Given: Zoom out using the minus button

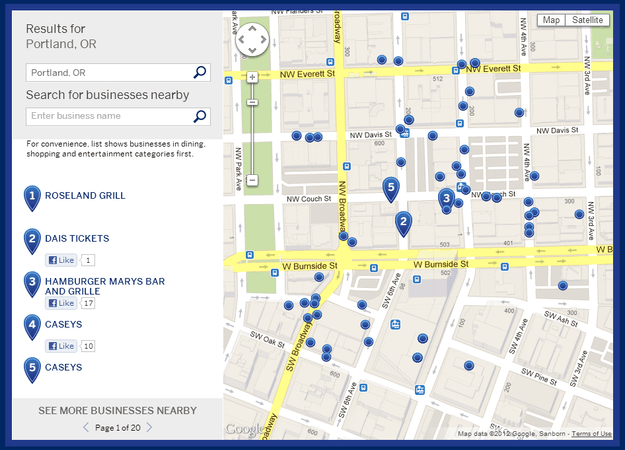Looking at the screenshot, I should tap(252, 180).
